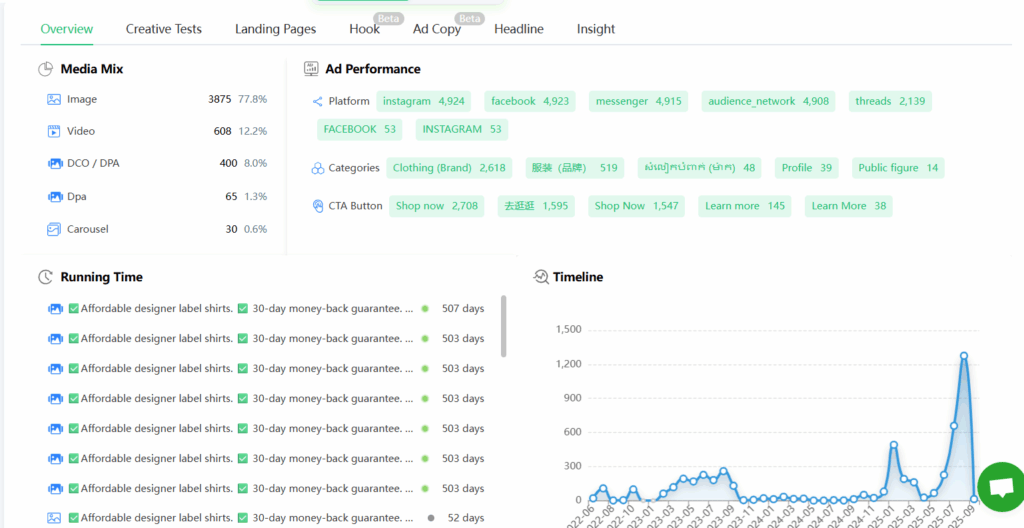Open the green chat support bubble
Viewport: 1024px width, 528px height.
(x=1000, y=487)
